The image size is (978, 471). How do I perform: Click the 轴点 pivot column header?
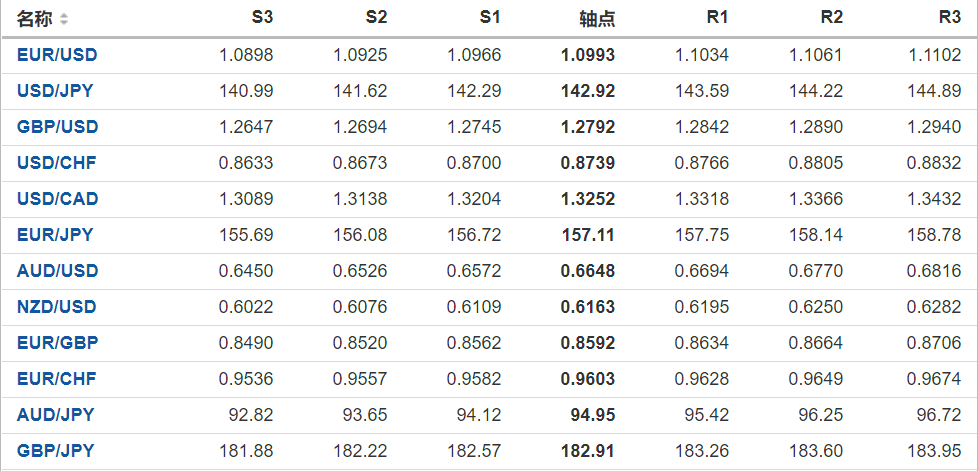pyautogui.click(x=597, y=19)
